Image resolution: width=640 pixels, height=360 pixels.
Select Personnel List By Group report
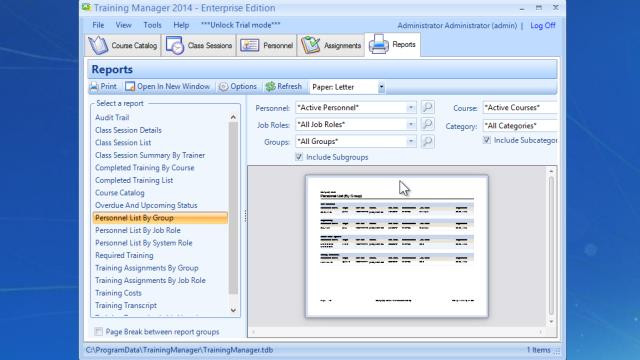pos(160,218)
